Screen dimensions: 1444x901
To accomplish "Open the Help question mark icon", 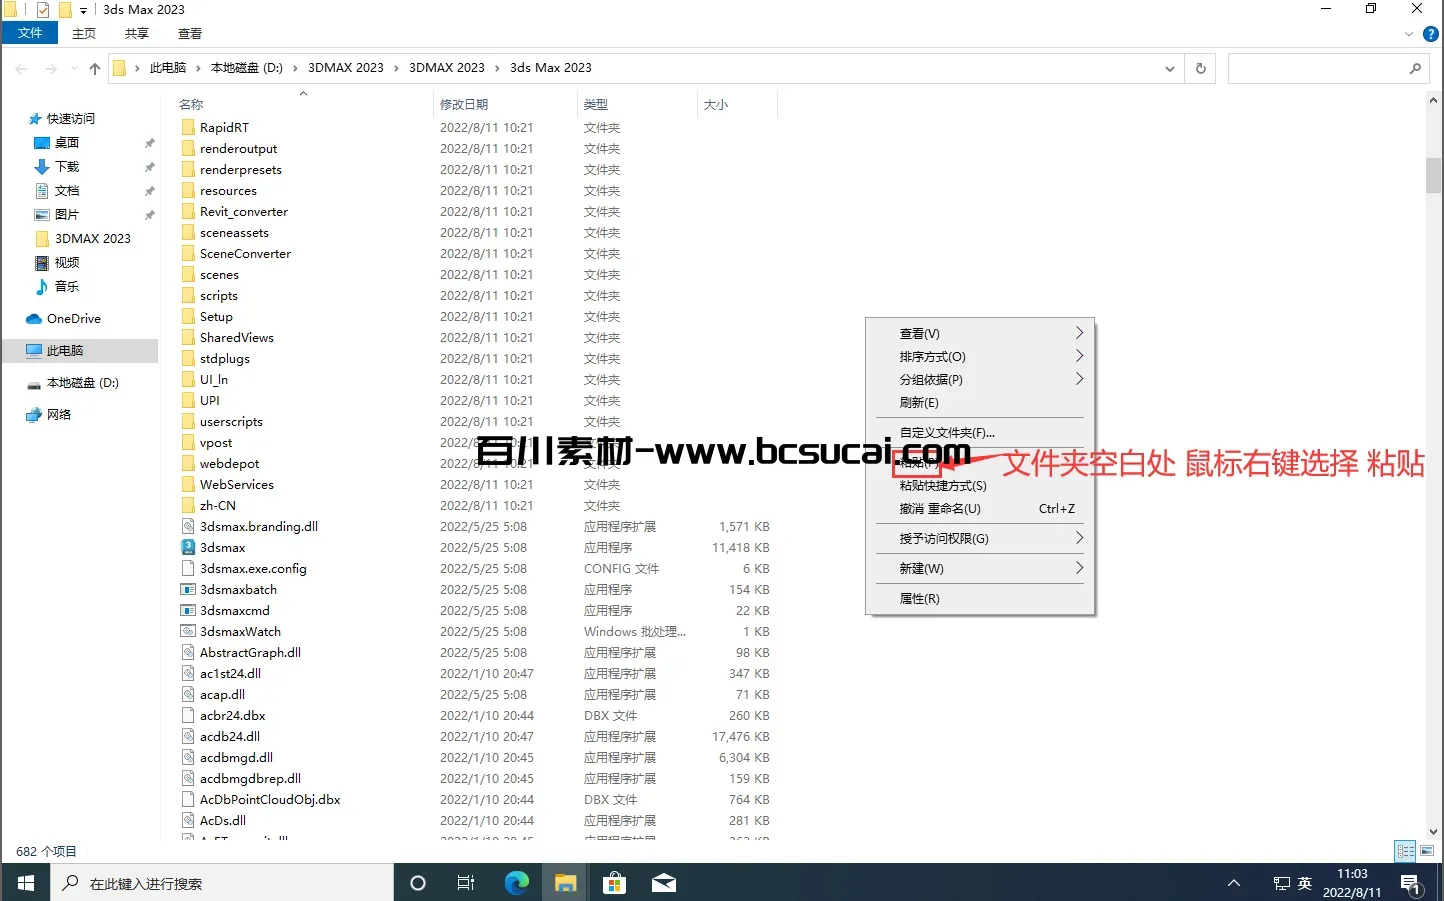I will 1431,33.
